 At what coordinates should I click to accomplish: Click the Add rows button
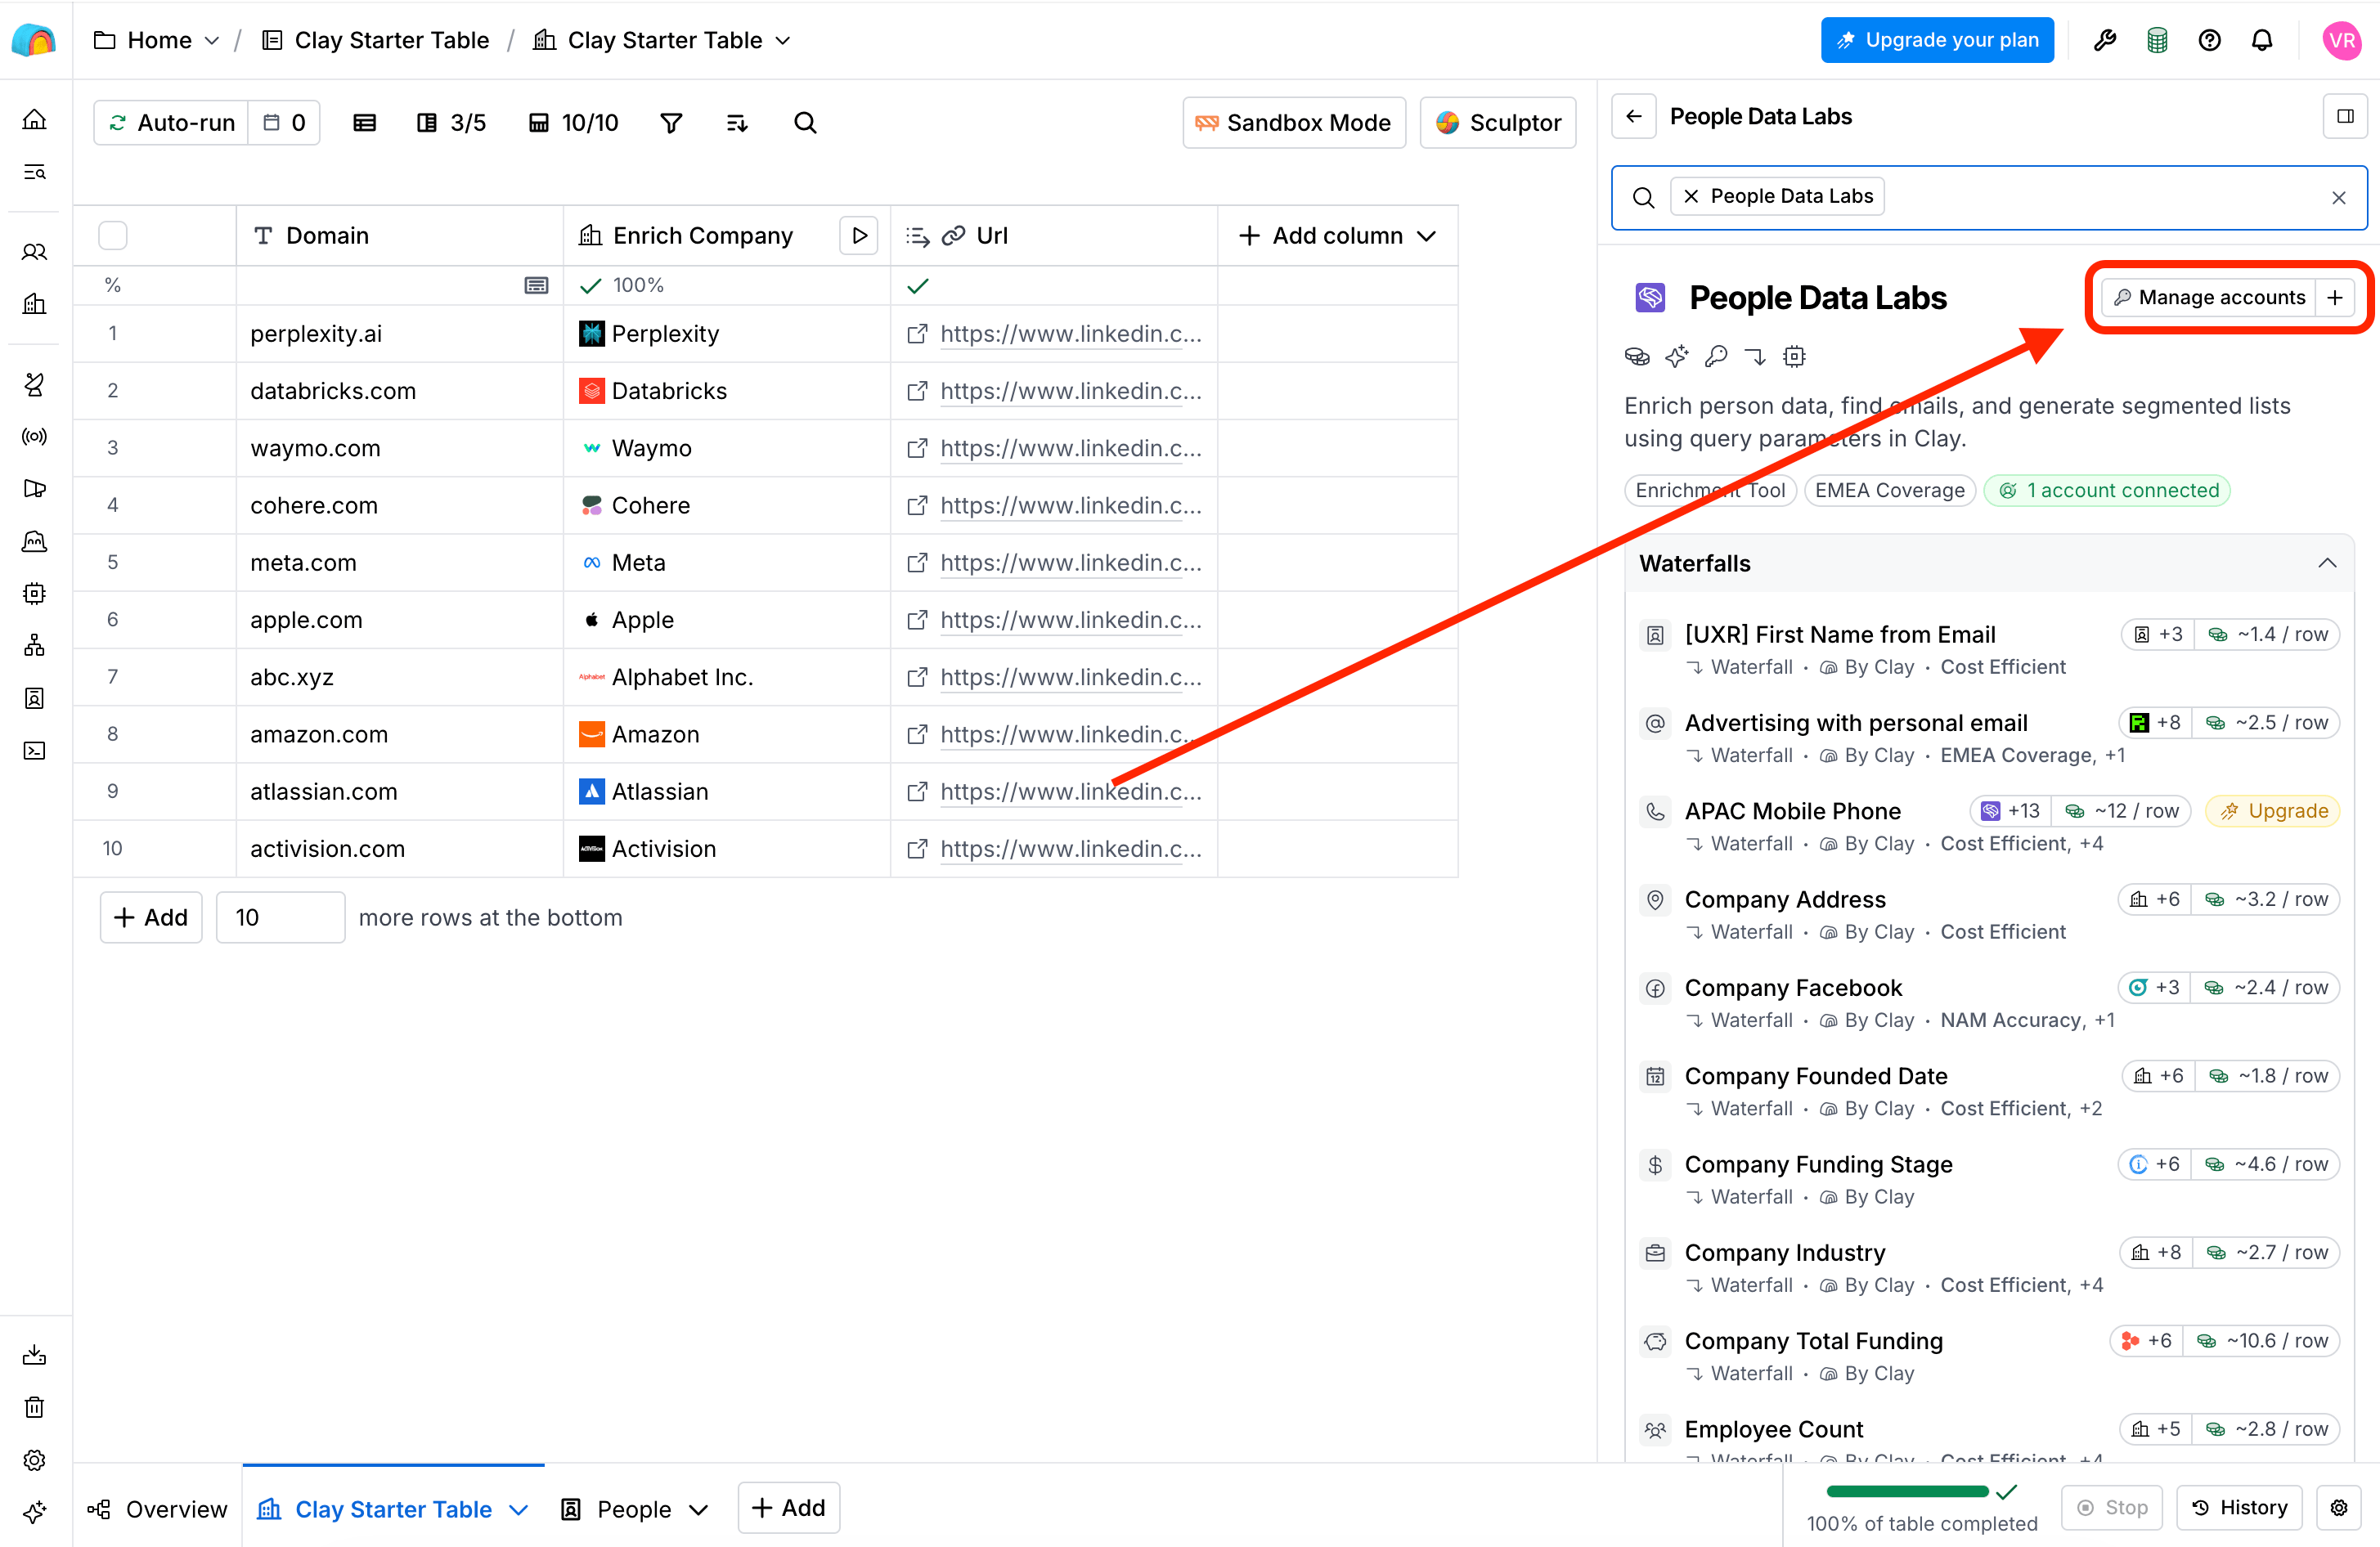(x=151, y=918)
